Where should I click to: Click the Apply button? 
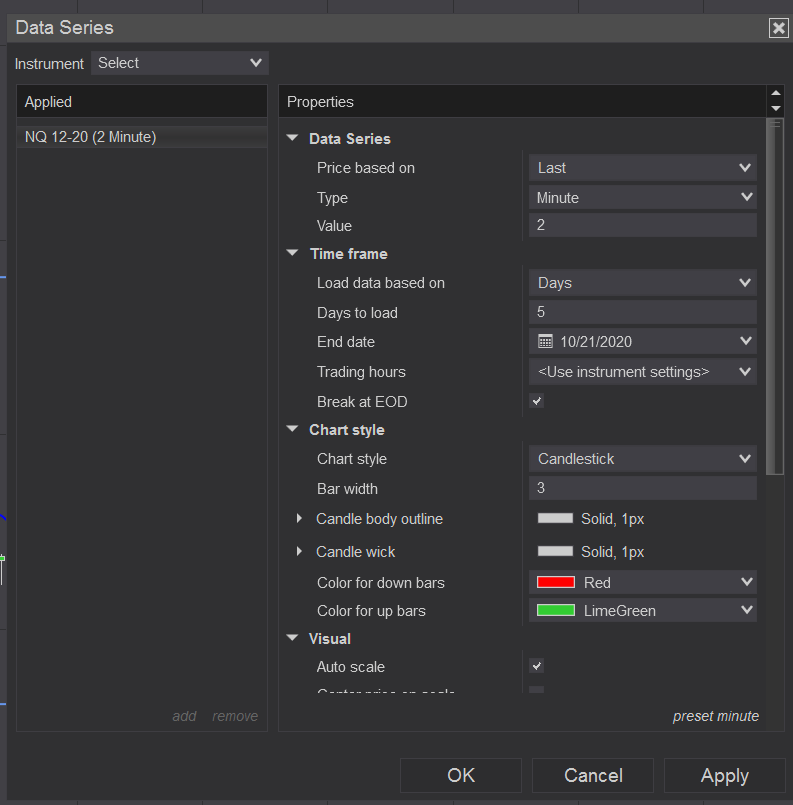(724, 776)
